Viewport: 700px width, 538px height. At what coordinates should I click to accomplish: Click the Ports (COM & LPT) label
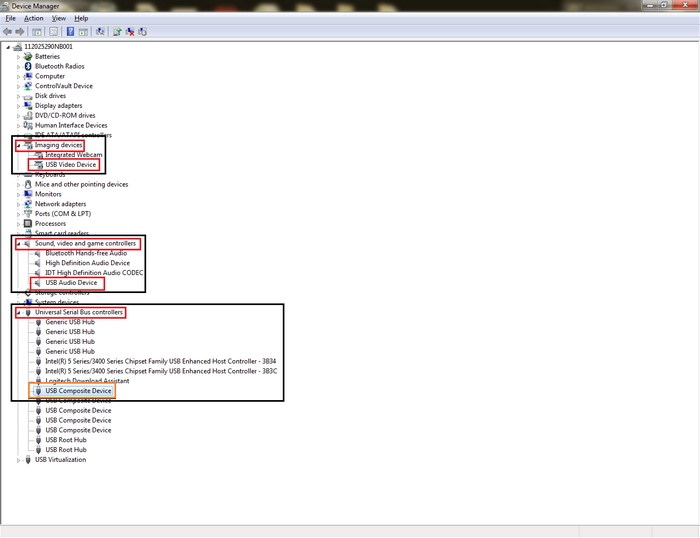(63, 213)
